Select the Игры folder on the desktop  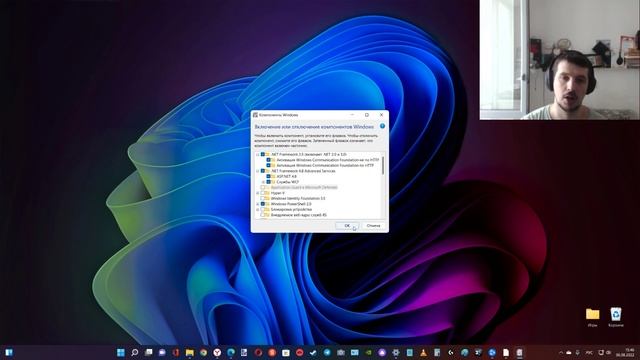coord(592,318)
